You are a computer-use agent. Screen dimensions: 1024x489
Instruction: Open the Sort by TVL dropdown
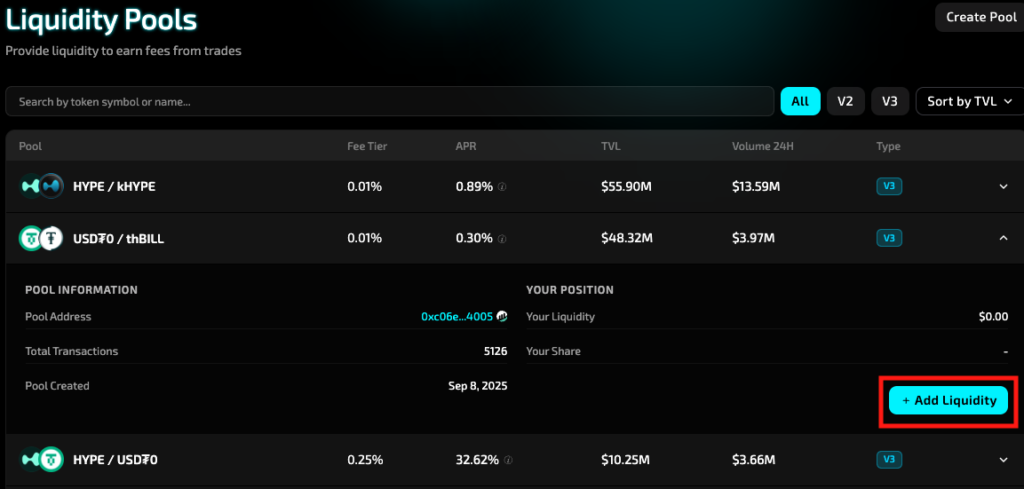click(x=969, y=101)
